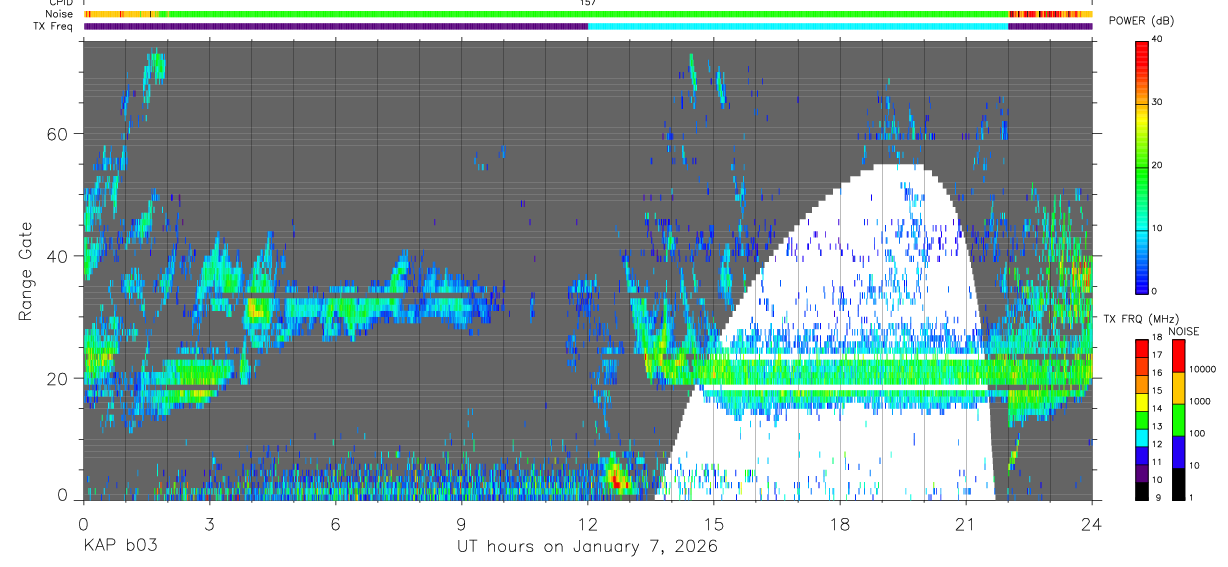Click the 12 hour tick on the time axis
This screenshot has width=1228, height=567.
click(x=587, y=523)
